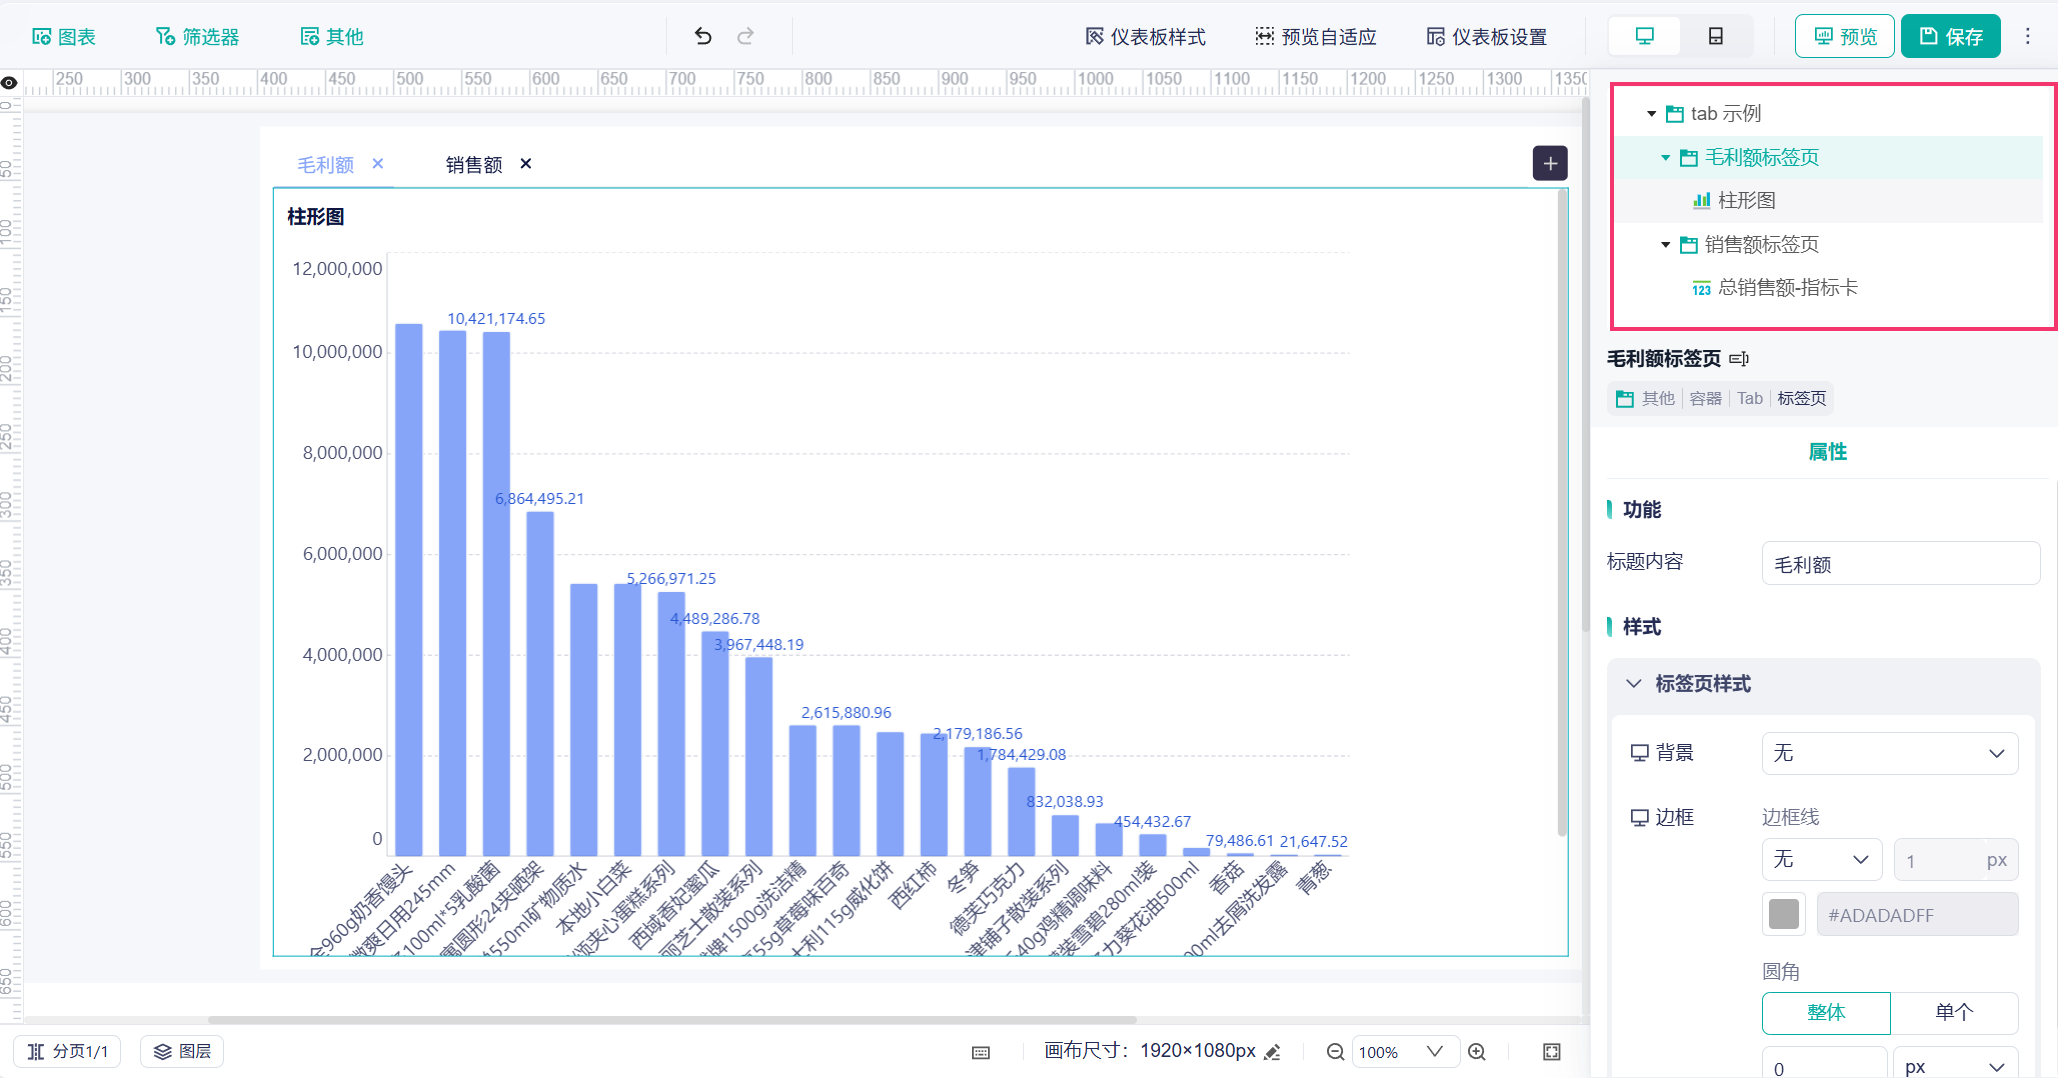Click the 标题内容 input field

[1900, 564]
